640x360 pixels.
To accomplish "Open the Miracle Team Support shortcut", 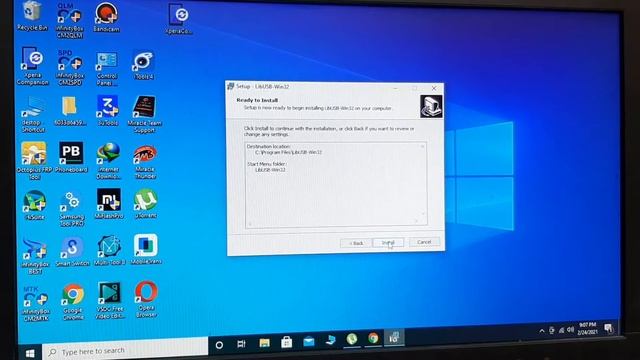I will click(x=144, y=114).
